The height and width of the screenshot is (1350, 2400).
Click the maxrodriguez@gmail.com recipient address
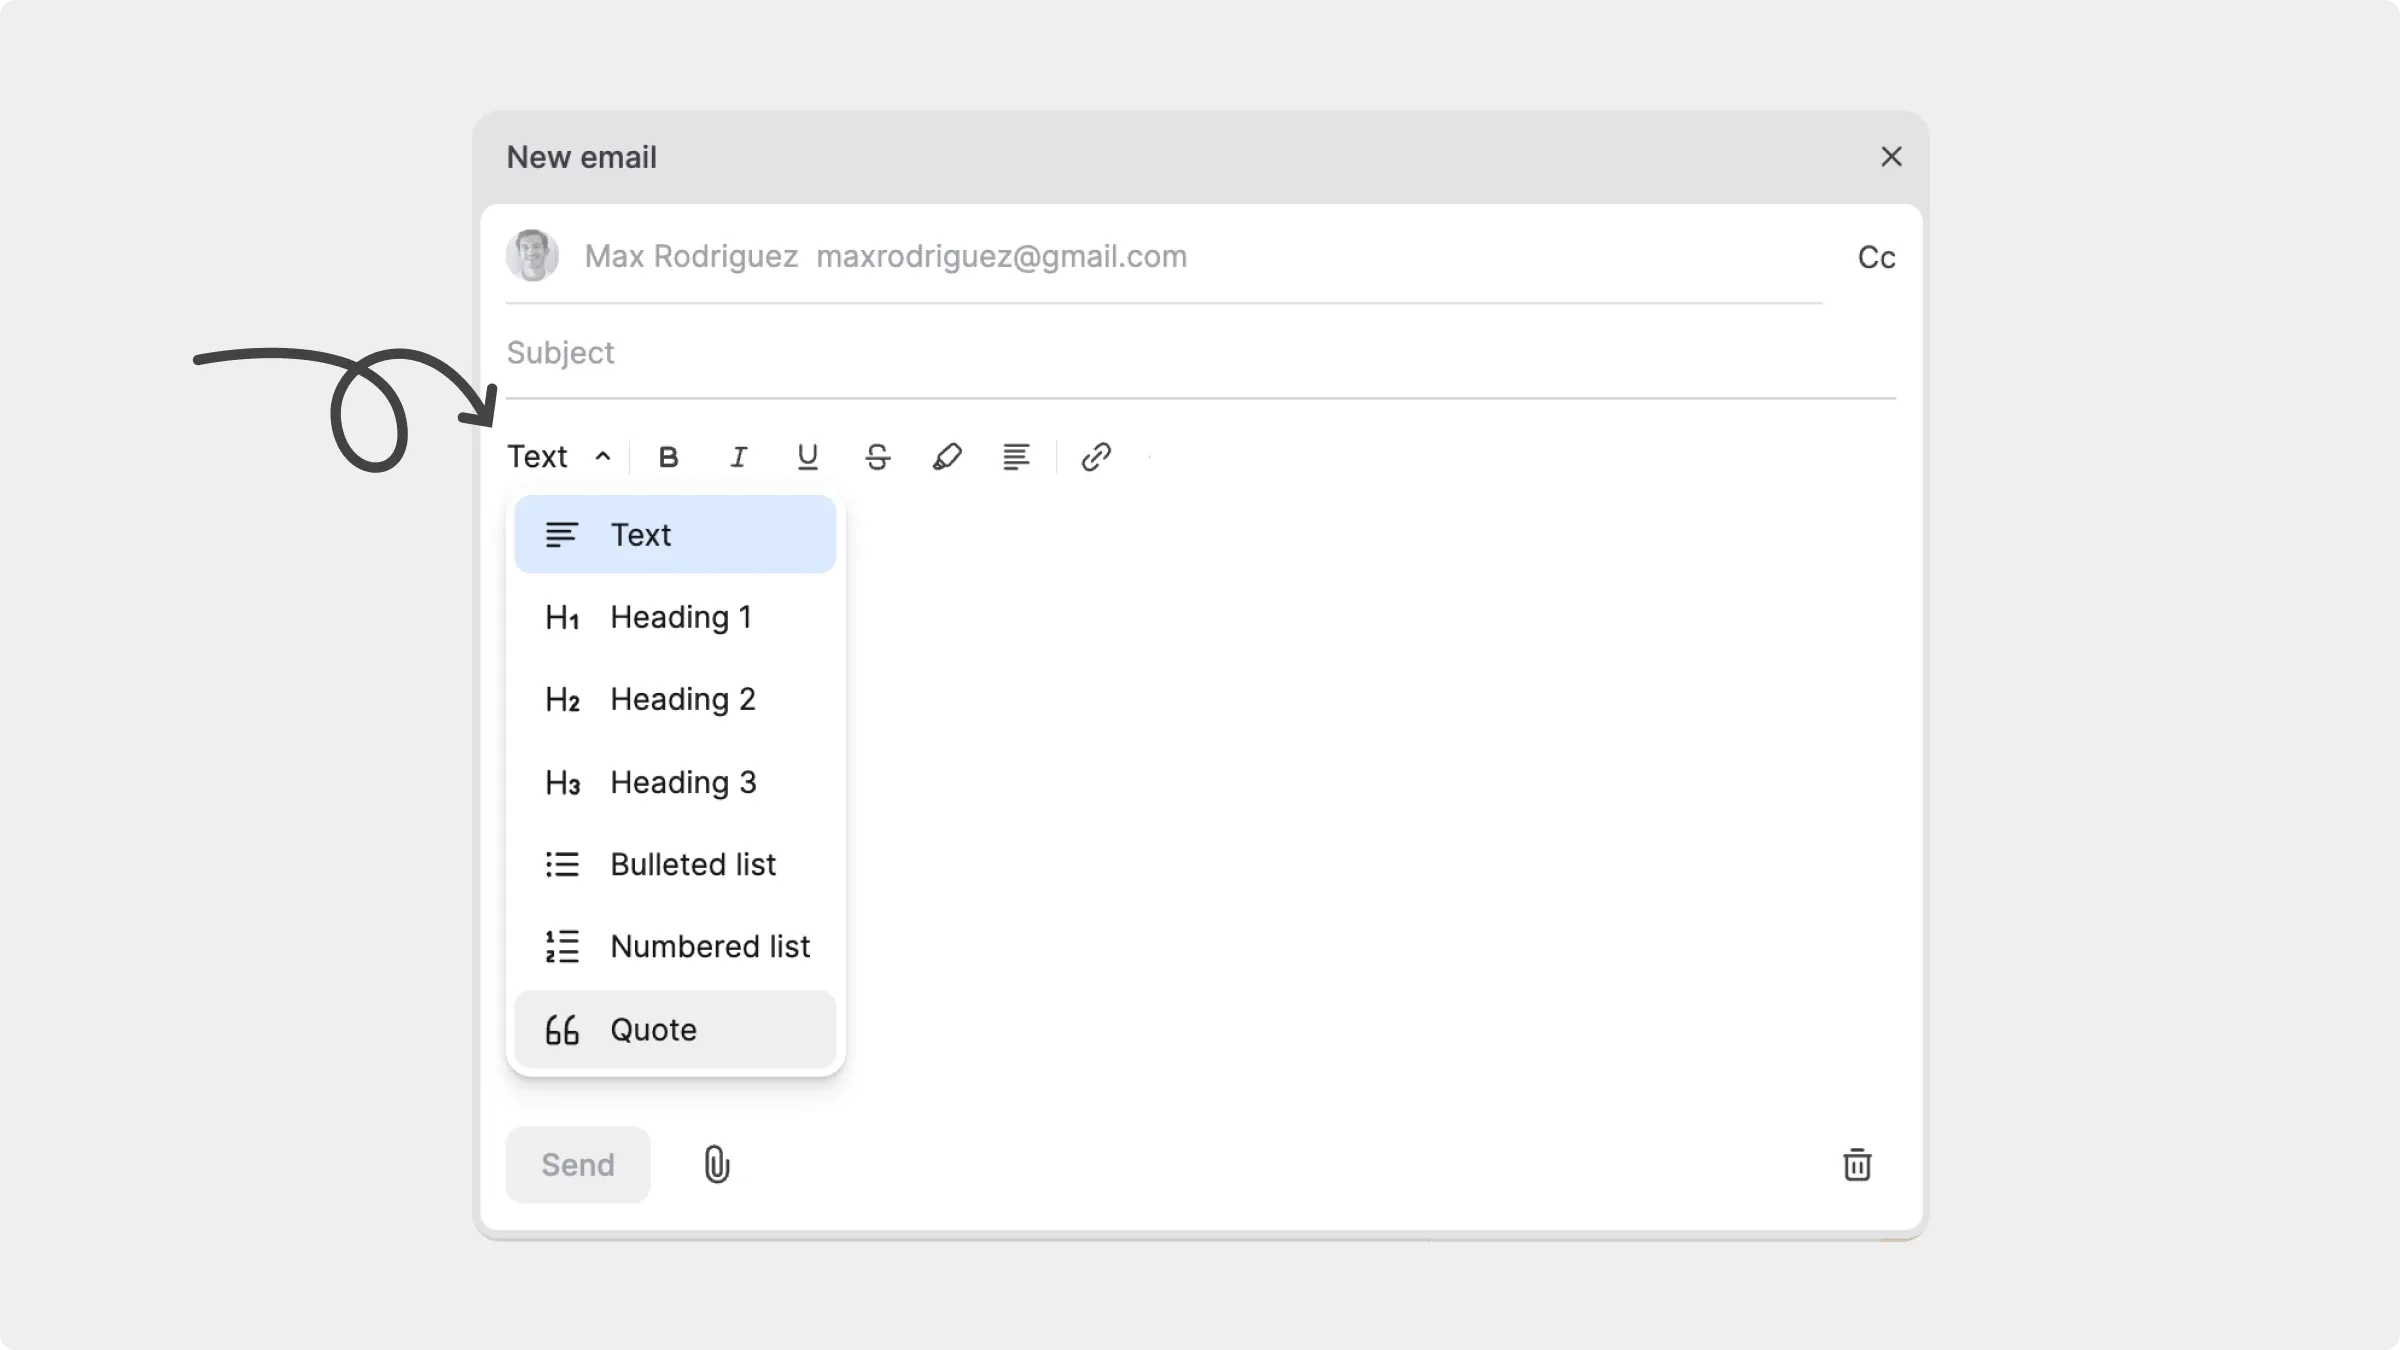[1002, 256]
